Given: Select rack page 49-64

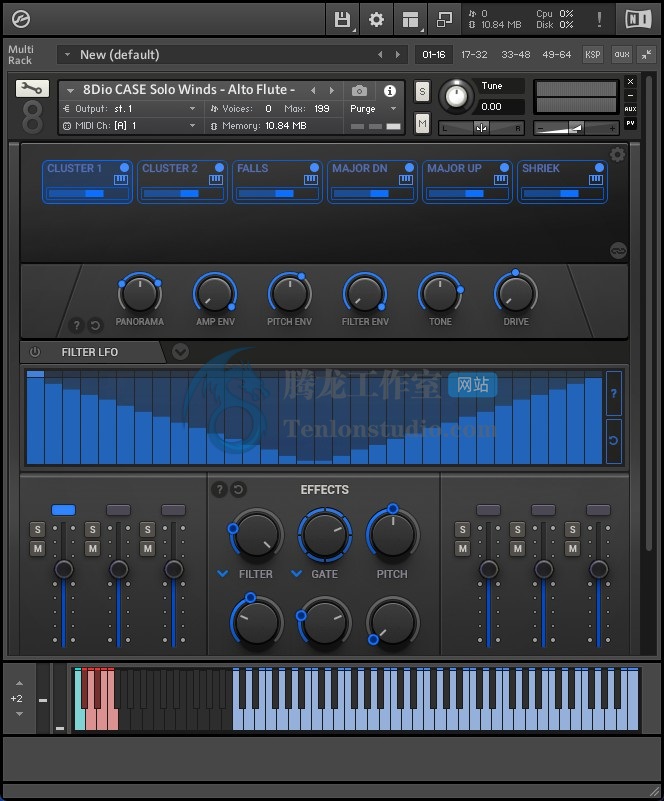Looking at the screenshot, I should point(557,54).
